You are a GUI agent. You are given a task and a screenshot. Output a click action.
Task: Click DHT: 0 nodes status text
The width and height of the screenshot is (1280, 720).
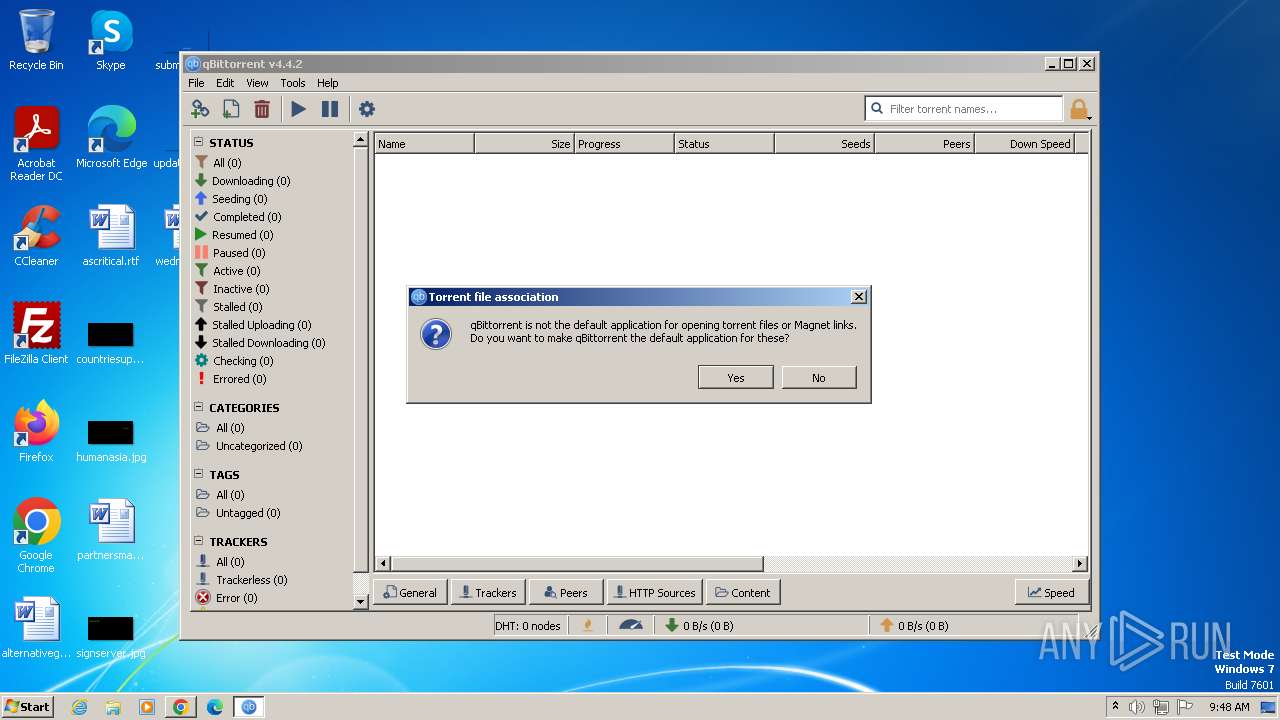(528, 626)
